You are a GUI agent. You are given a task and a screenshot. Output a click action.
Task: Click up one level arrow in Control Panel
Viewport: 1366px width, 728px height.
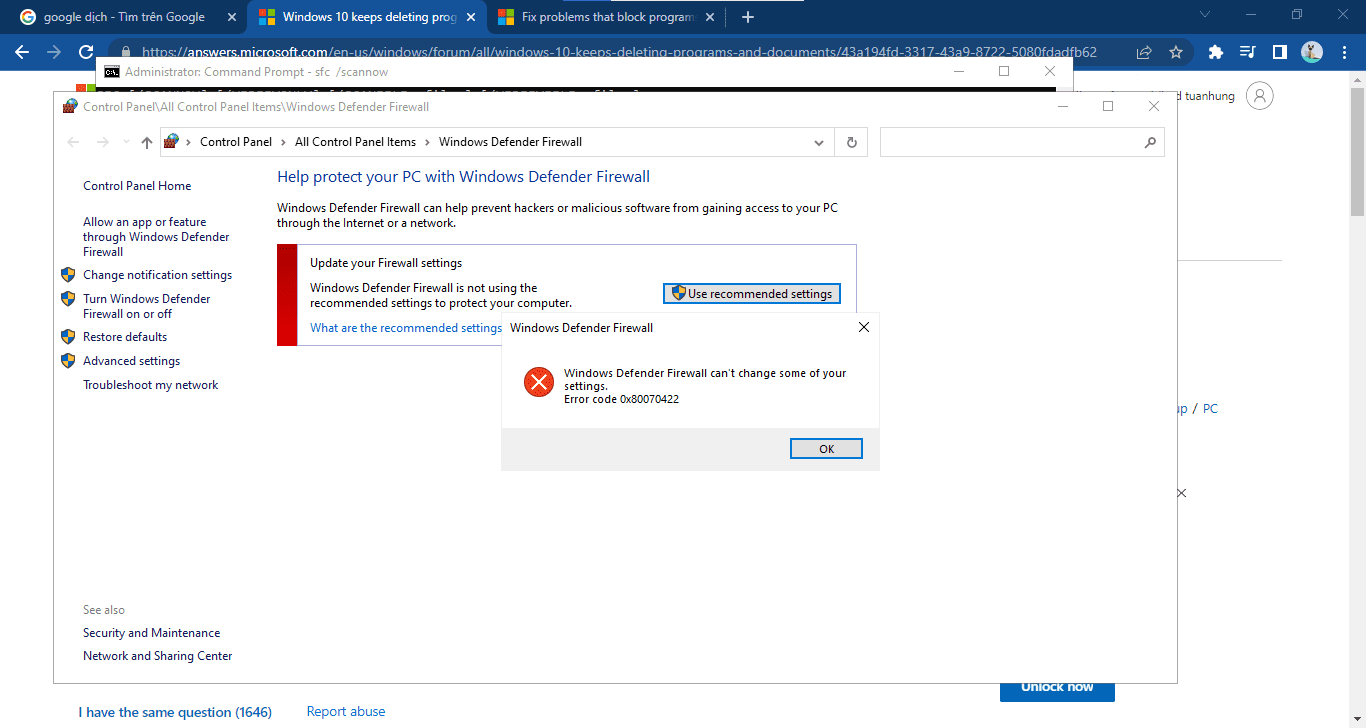point(147,142)
